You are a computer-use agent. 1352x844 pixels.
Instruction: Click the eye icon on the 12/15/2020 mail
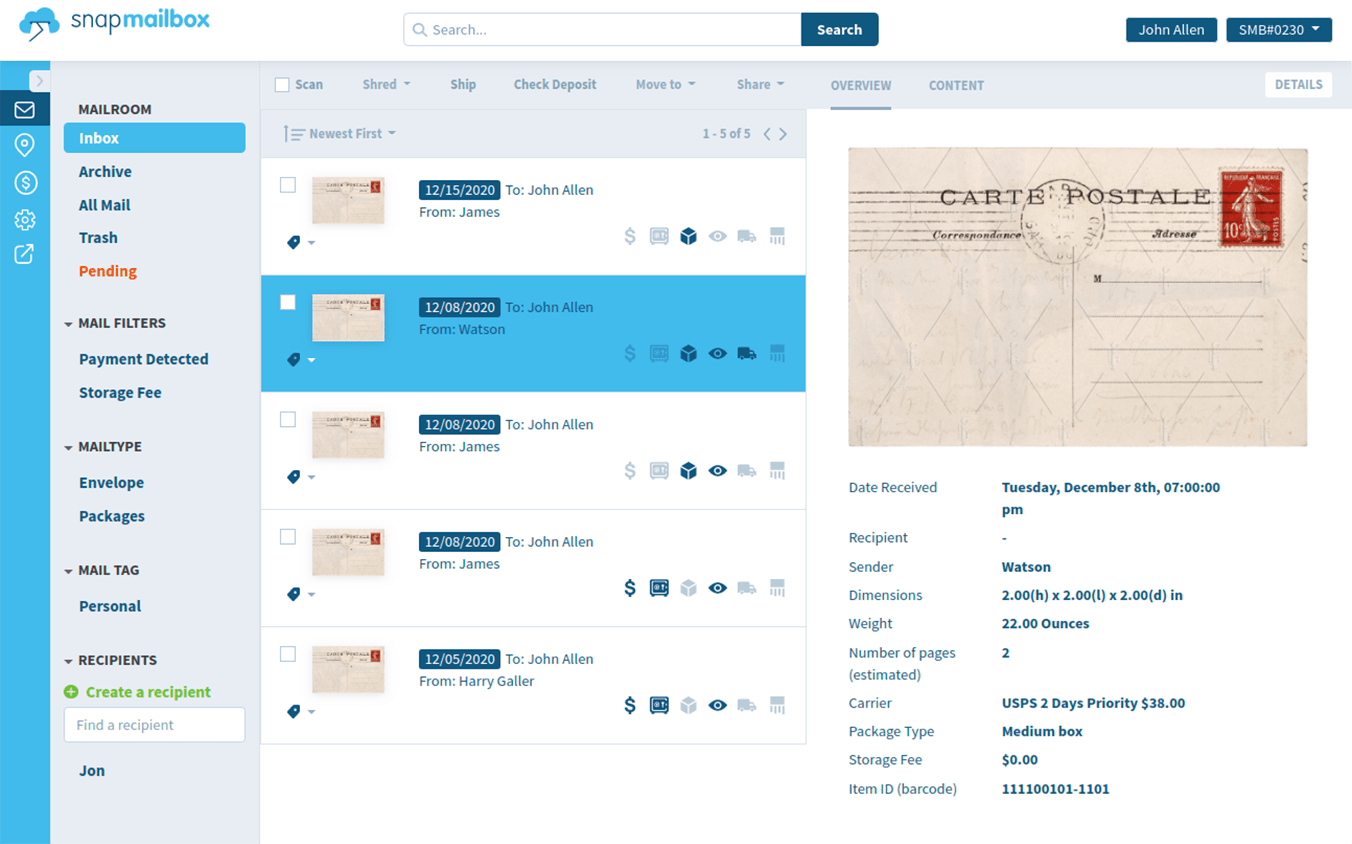tap(717, 237)
